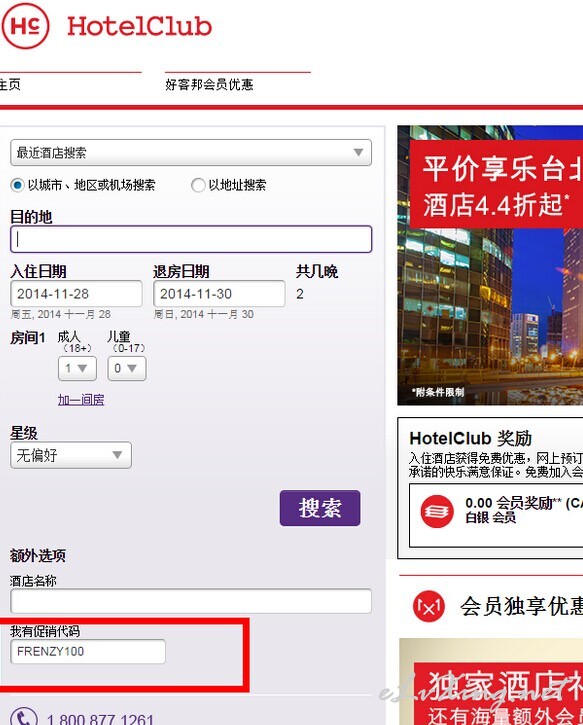
Task: Open the 平价享乐台北 Taipei hotel banner
Action: (x=490, y=265)
